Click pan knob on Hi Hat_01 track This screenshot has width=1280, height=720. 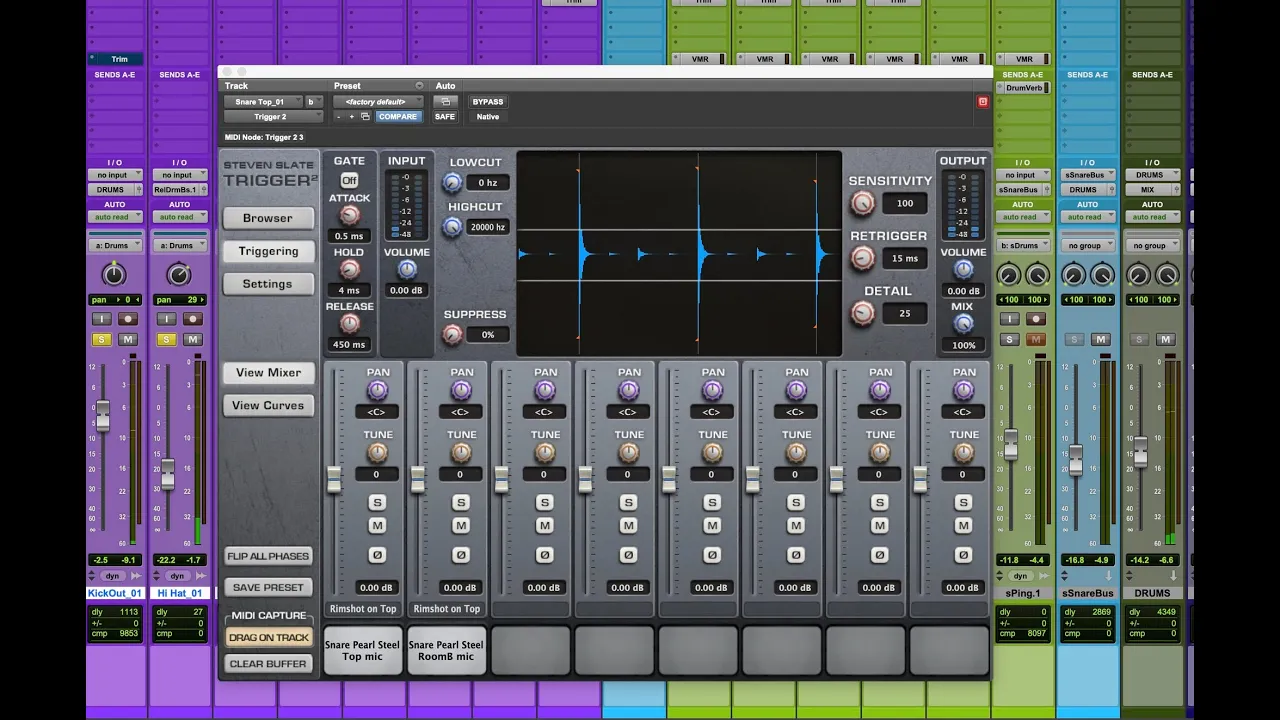click(x=179, y=274)
